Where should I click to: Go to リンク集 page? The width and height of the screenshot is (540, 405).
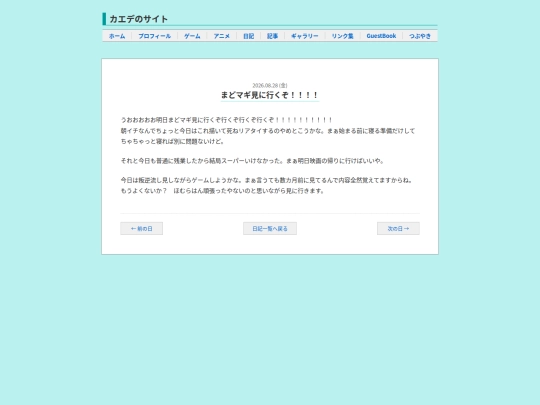(x=343, y=36)
